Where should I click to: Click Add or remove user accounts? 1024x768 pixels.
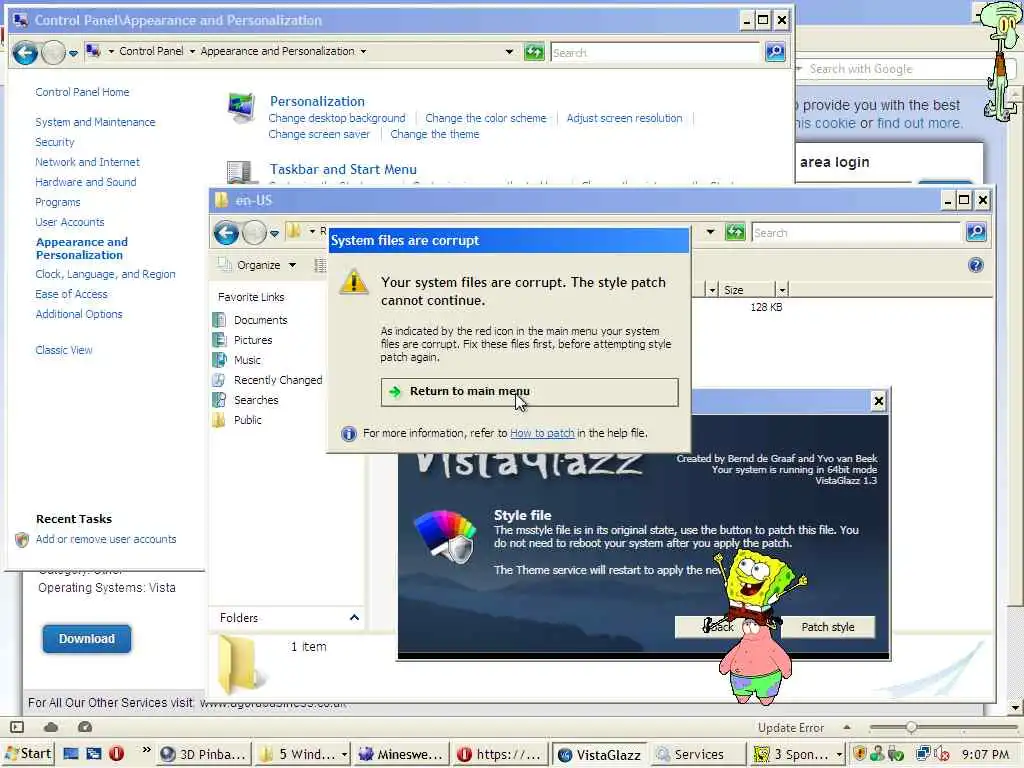pyautogui.click(x=106, y=539)
